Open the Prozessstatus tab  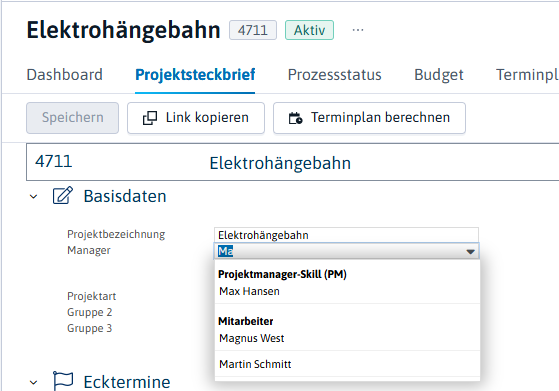(x=334, y=75)
